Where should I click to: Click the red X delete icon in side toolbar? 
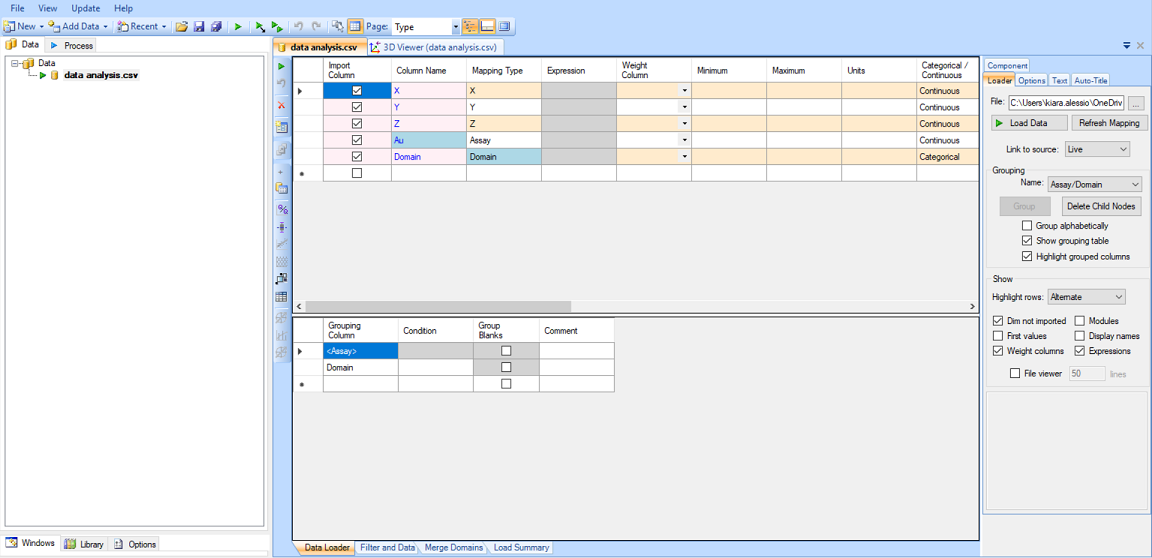(282, 105)
